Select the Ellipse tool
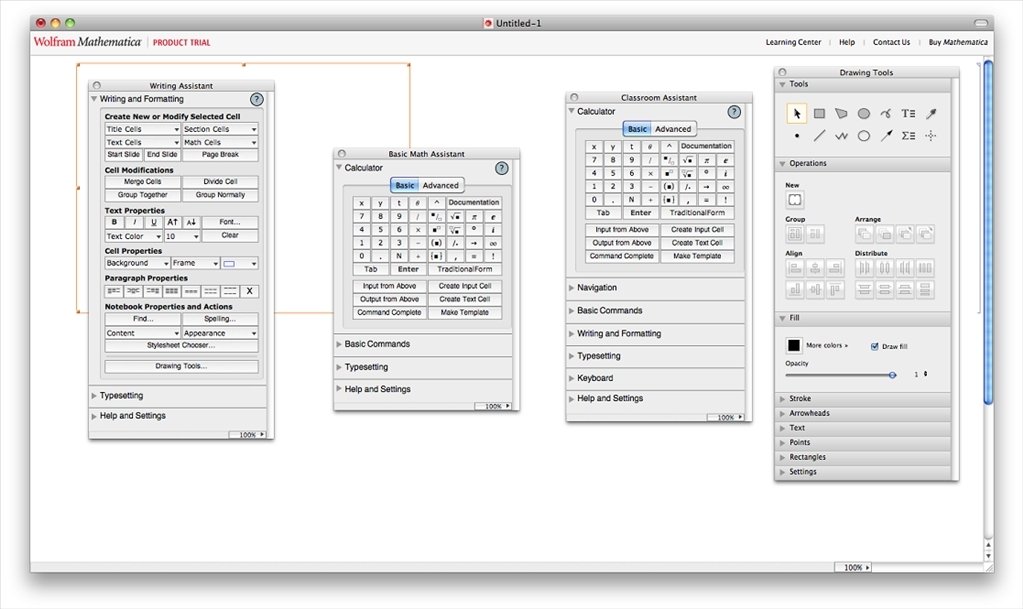 [x=864, y=112]
